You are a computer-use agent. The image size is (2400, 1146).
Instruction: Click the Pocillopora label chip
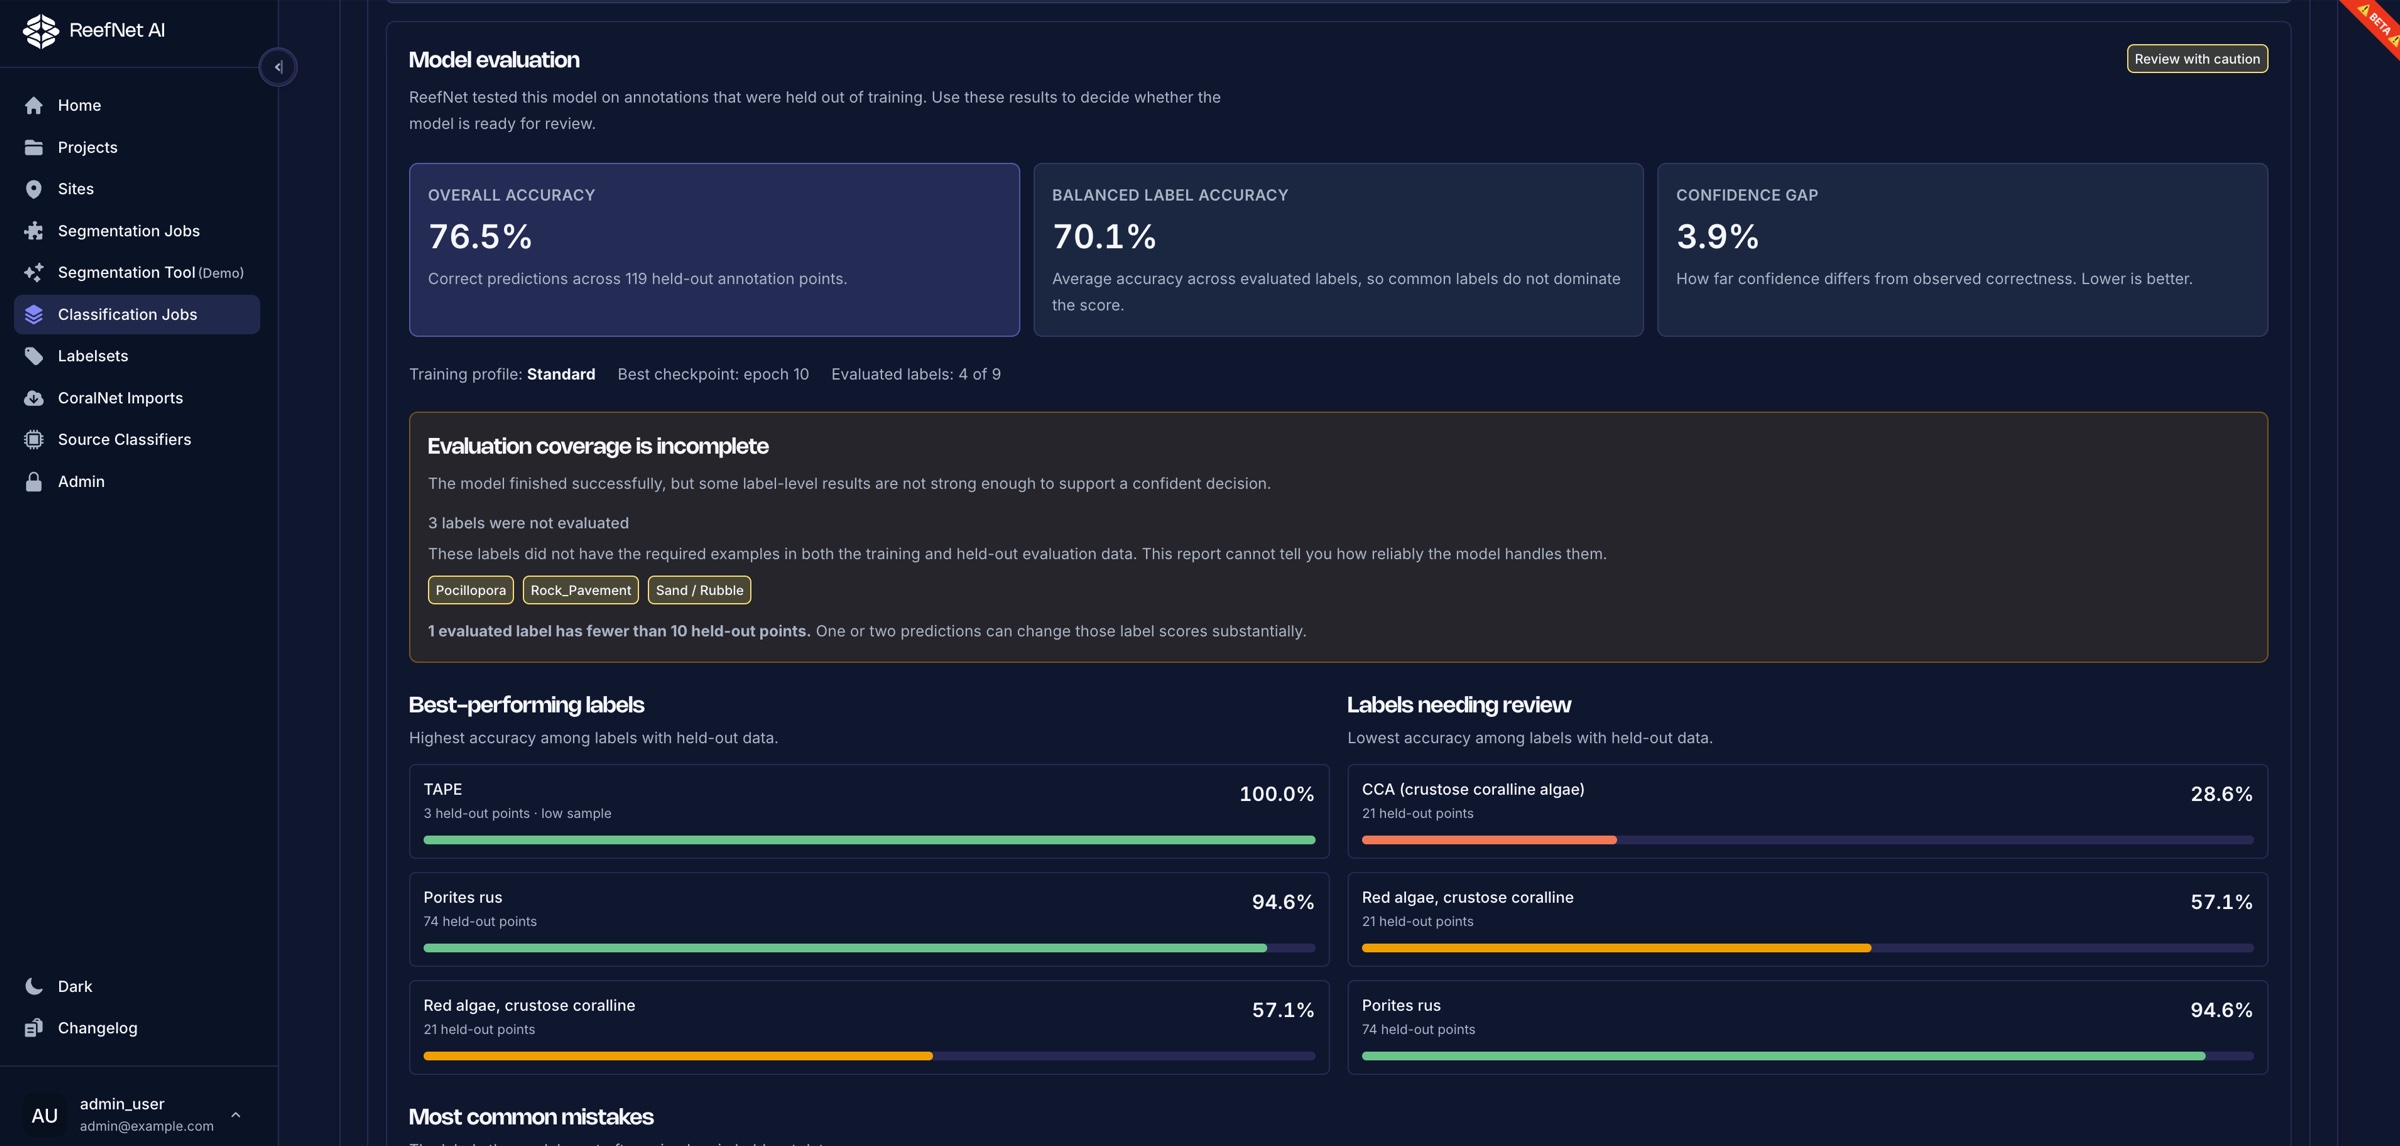(471, 590)
